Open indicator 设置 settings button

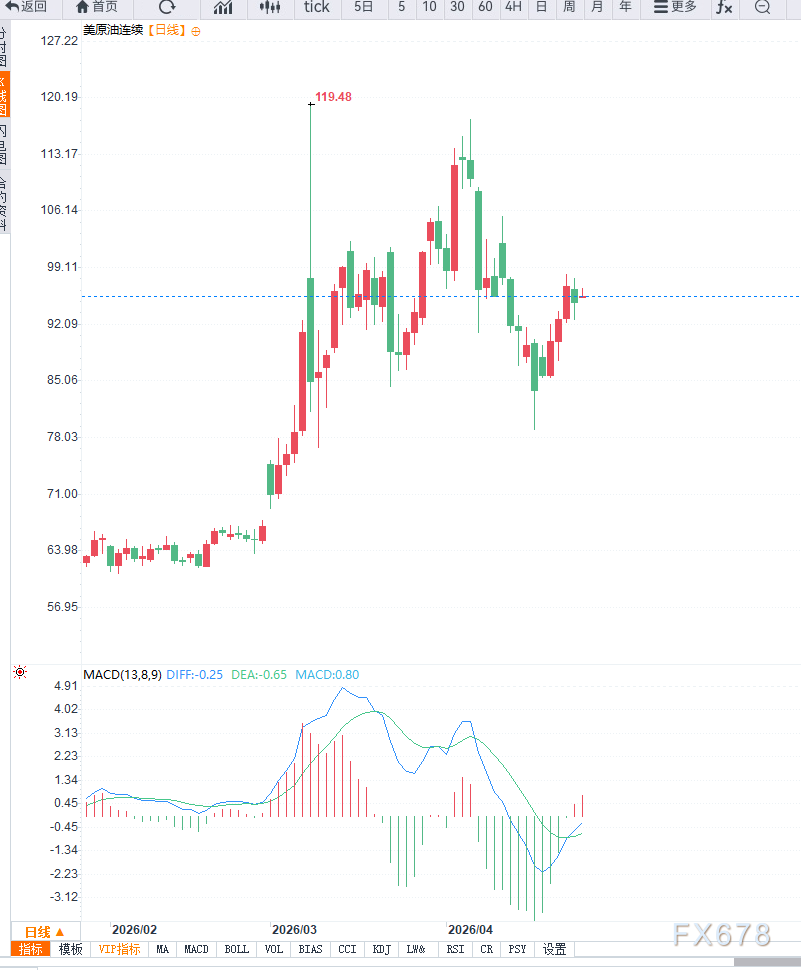click(x=554, y=949)
